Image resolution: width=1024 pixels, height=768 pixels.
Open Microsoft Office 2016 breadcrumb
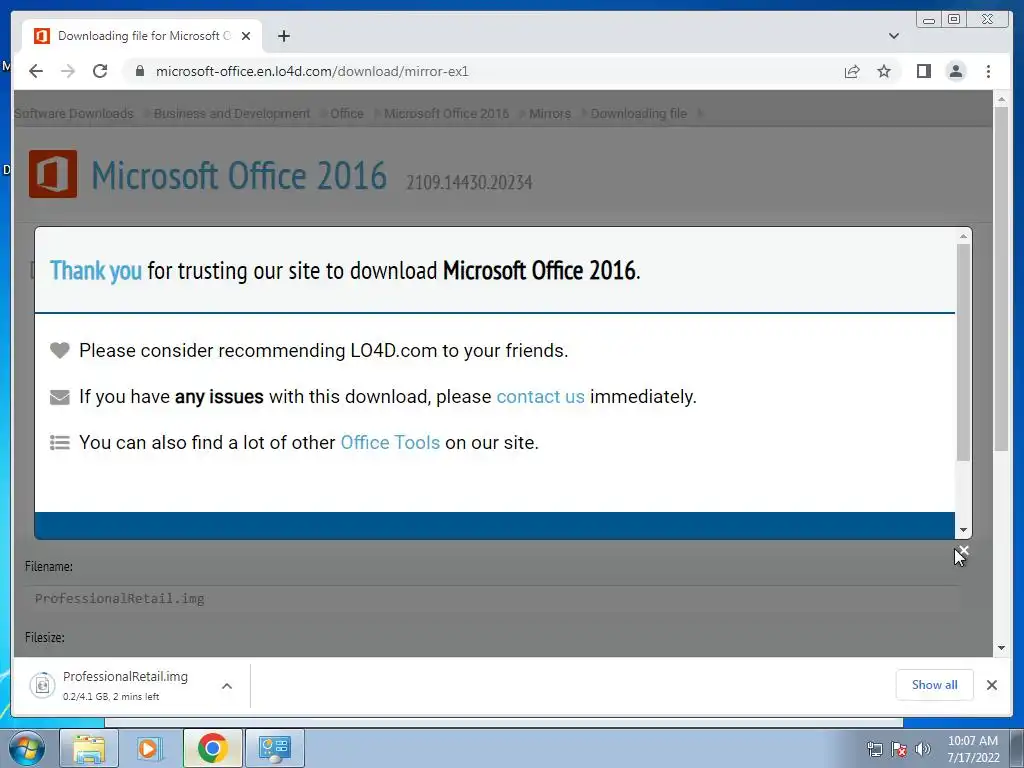446,114
